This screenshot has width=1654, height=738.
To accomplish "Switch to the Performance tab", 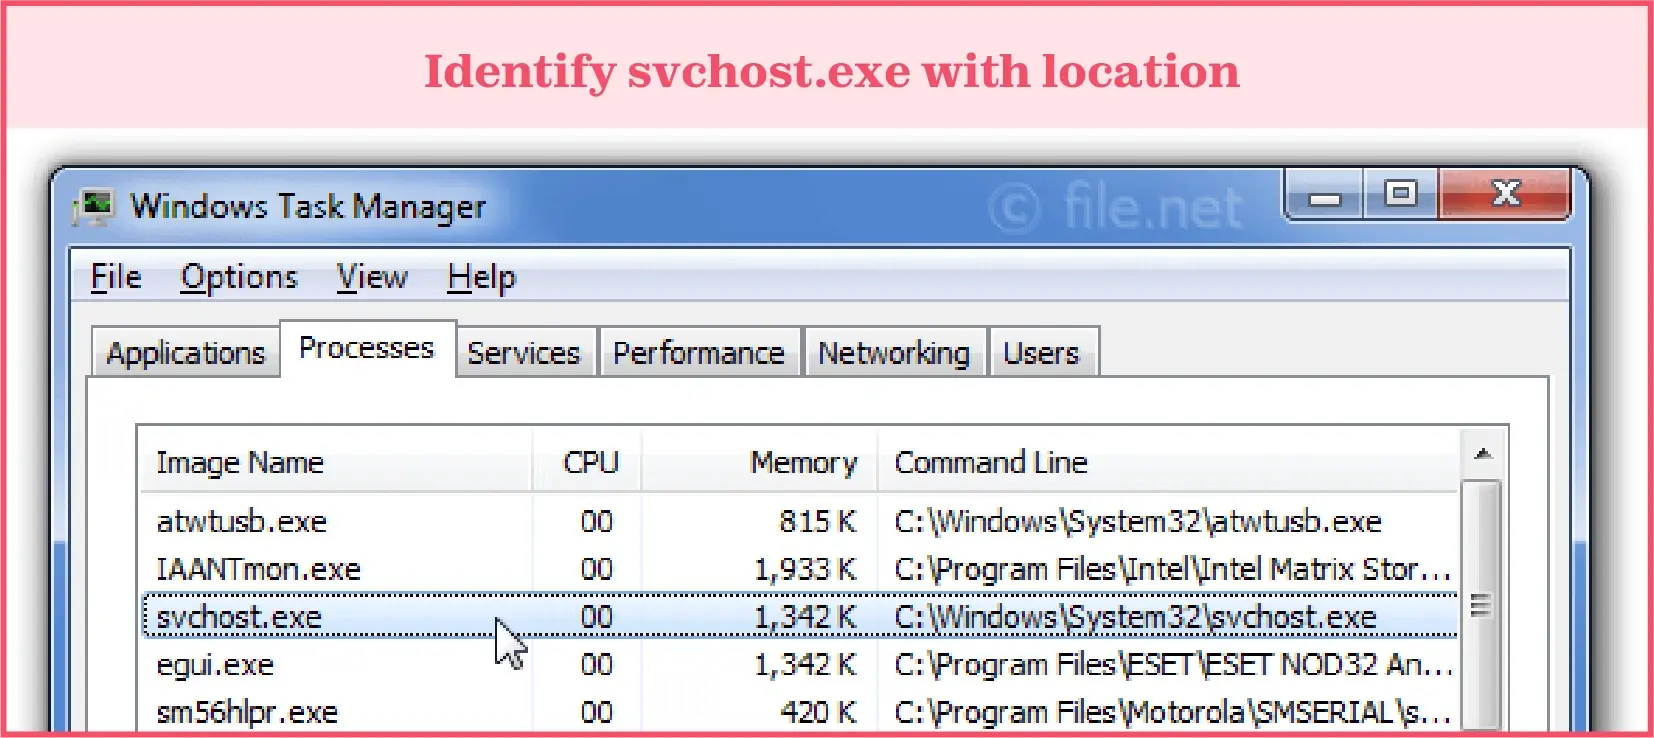I will (x=699, y=352).
